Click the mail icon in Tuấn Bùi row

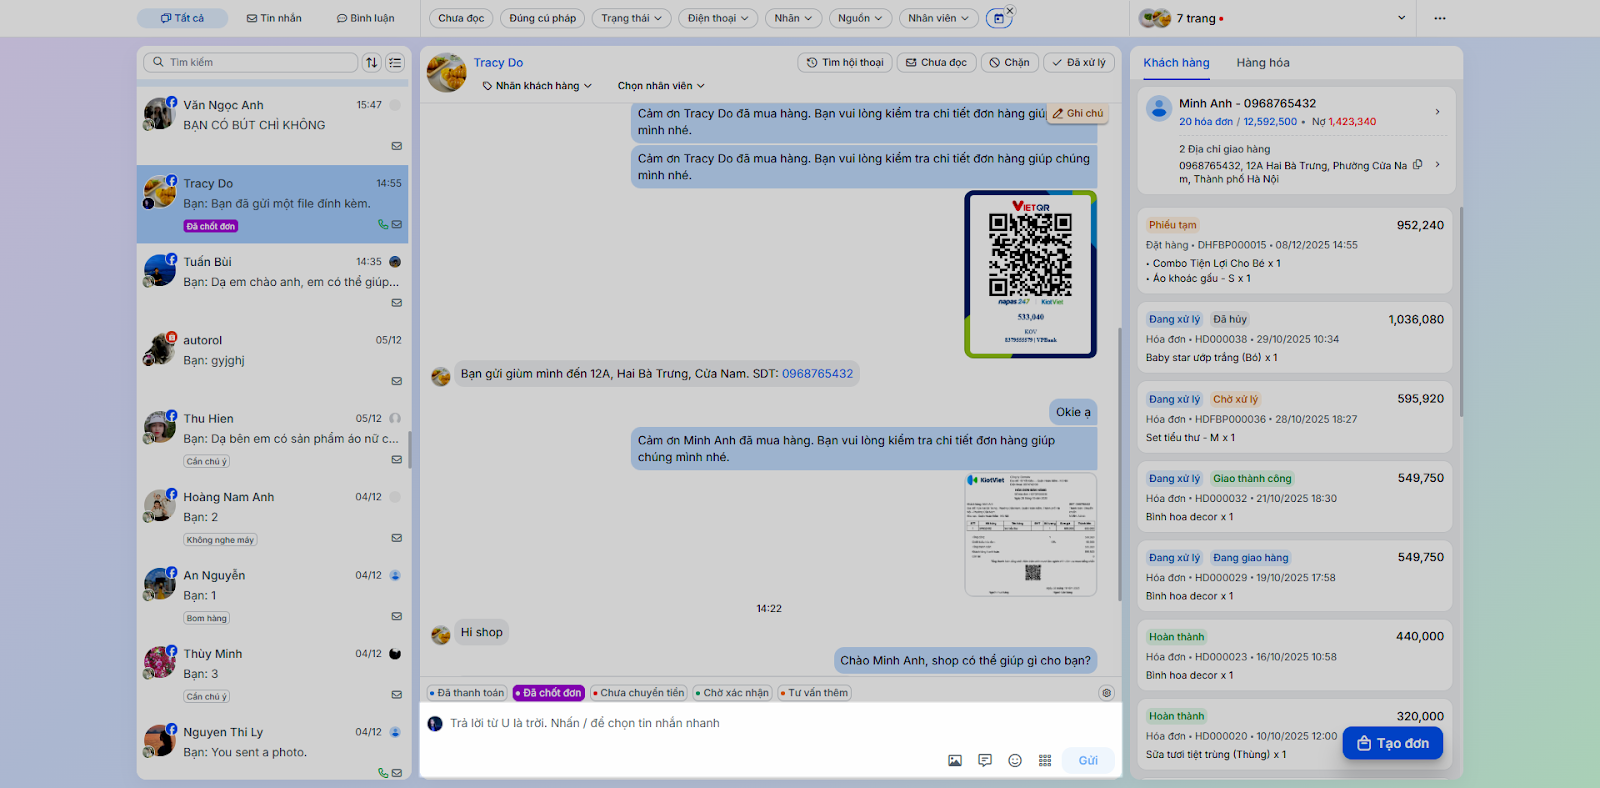pos(397,303)
